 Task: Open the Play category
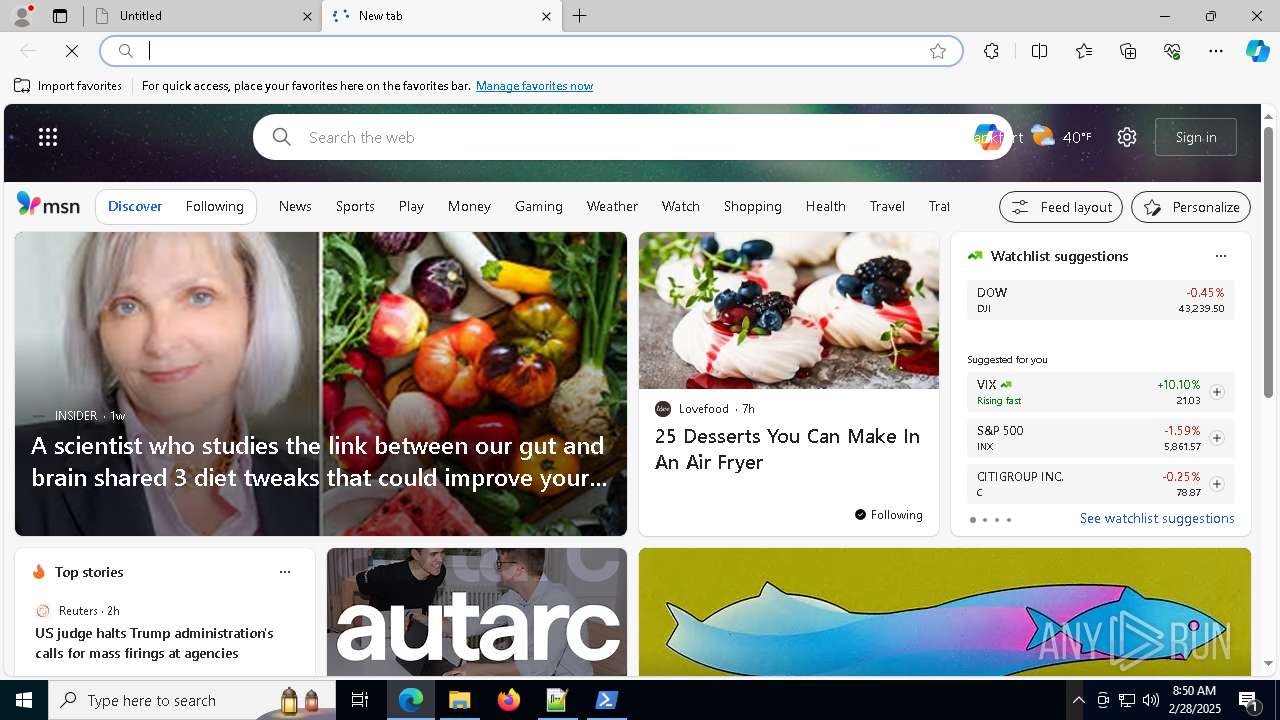click(411, 206)
